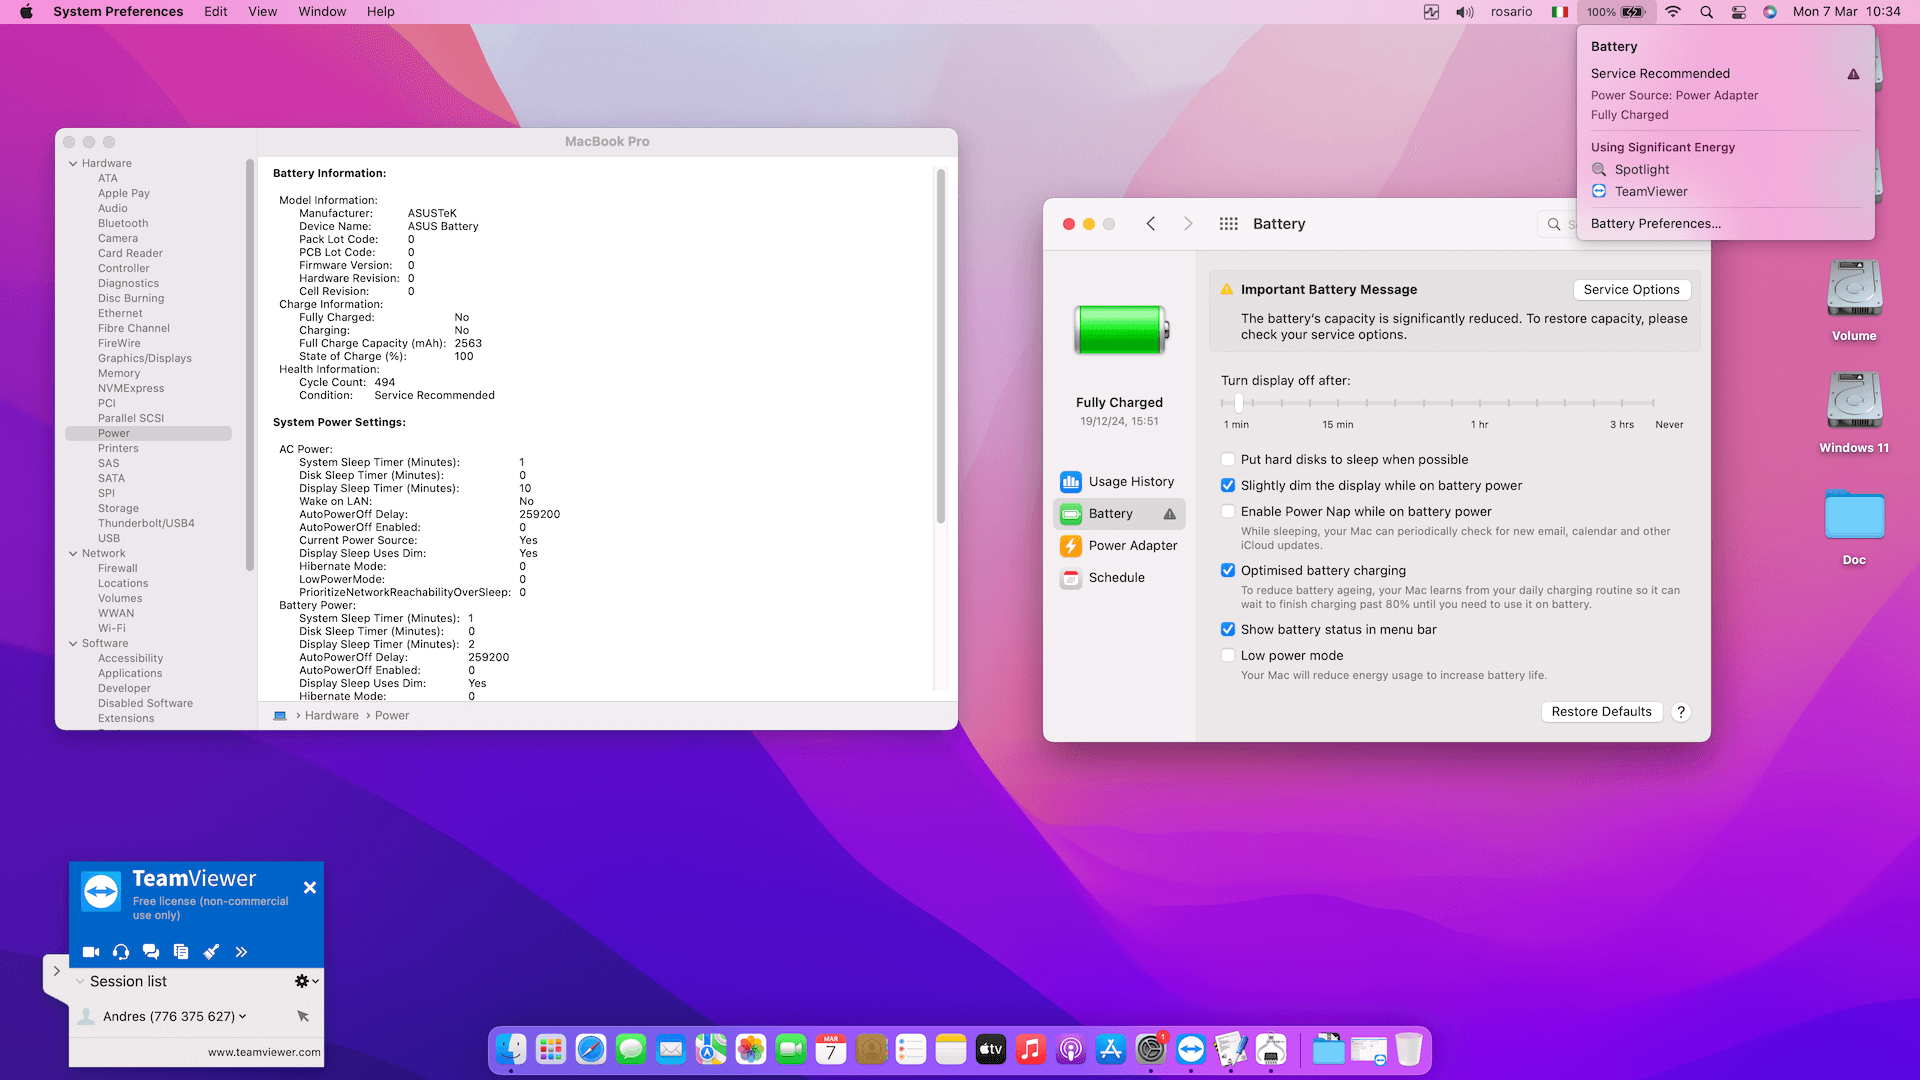Screen dimensions: 1920x1080
Task: Click the Service Options button
Action: click(x=1631, y=290)
